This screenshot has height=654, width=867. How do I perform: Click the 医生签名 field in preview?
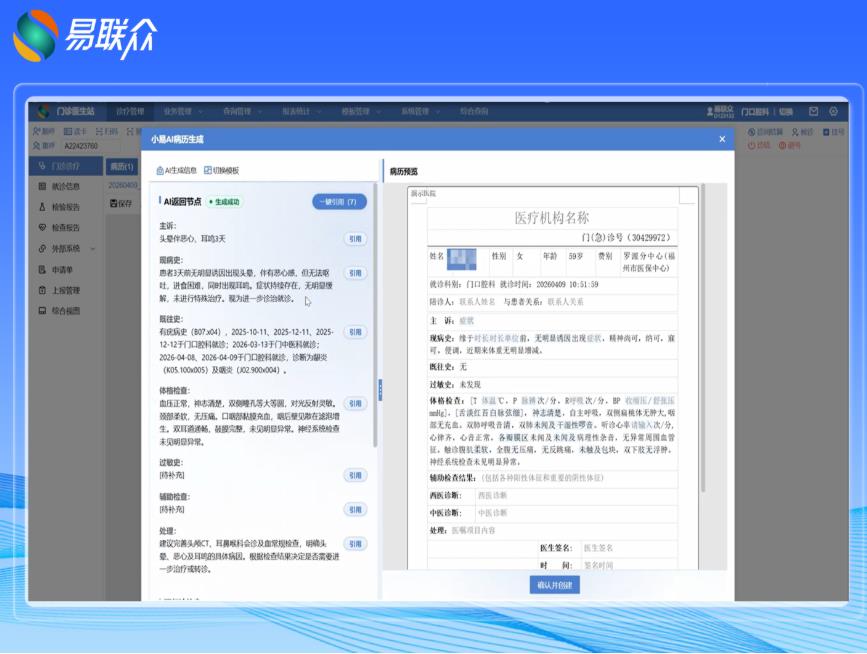click(x=629, y=548)
